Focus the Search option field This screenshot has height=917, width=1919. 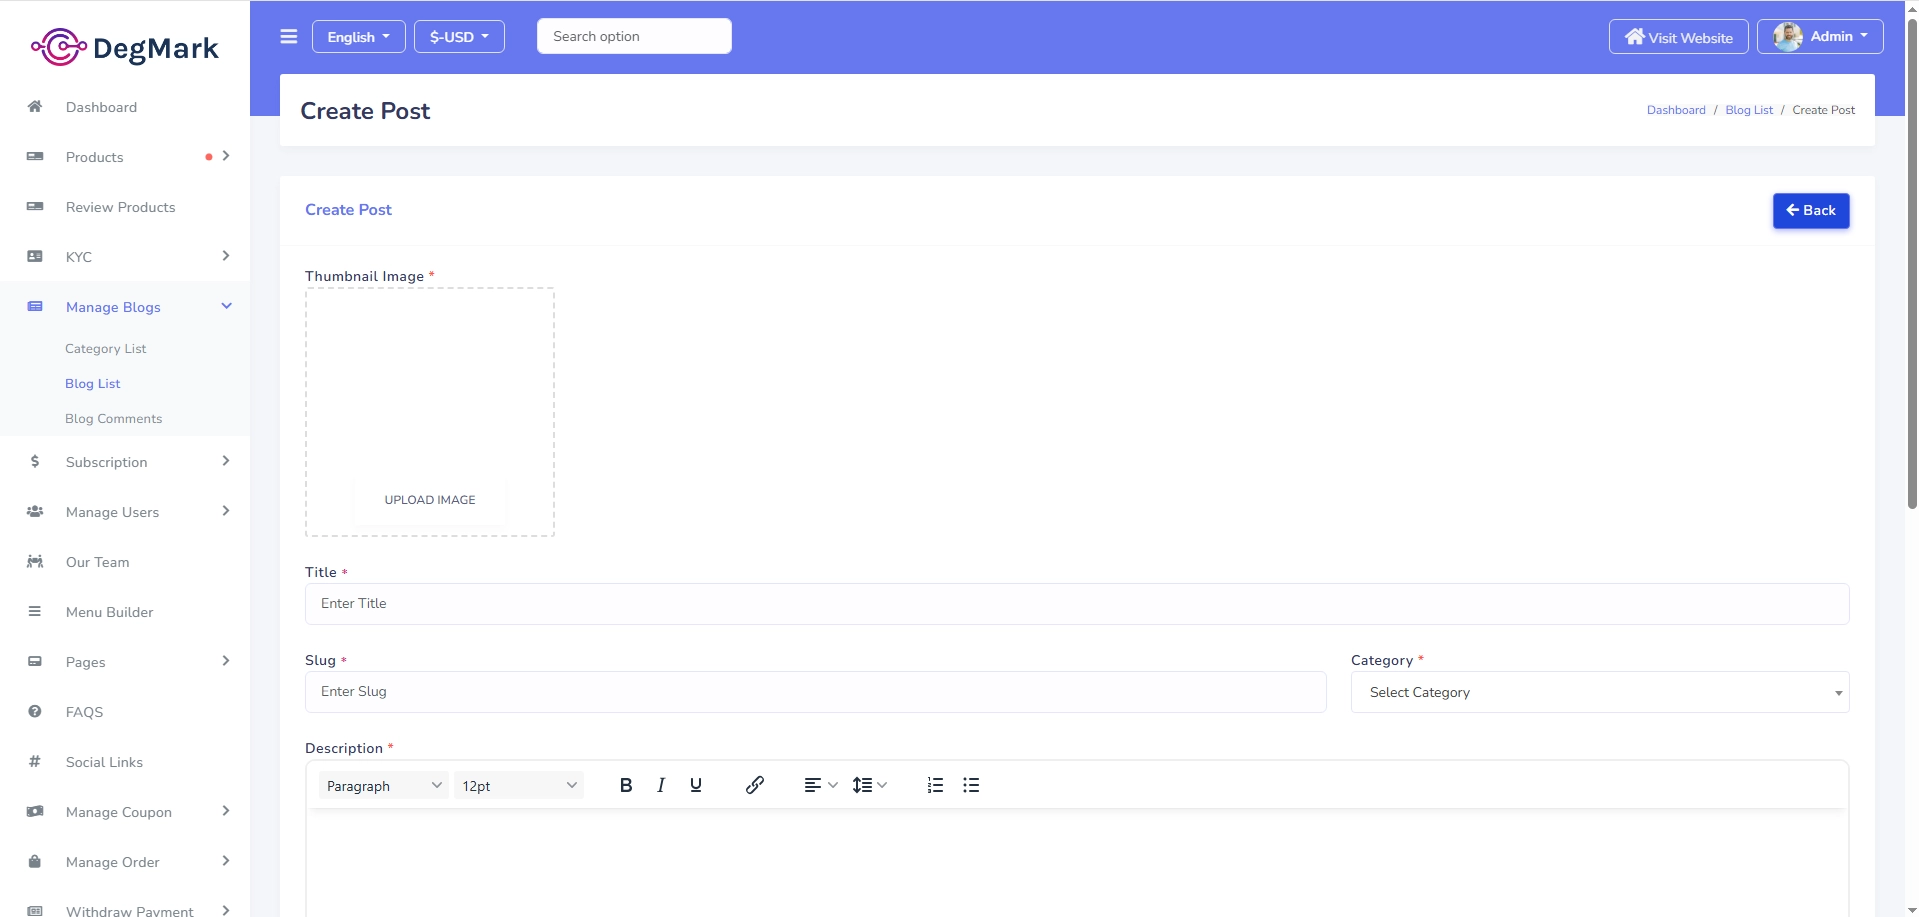(x=634, y=36)
